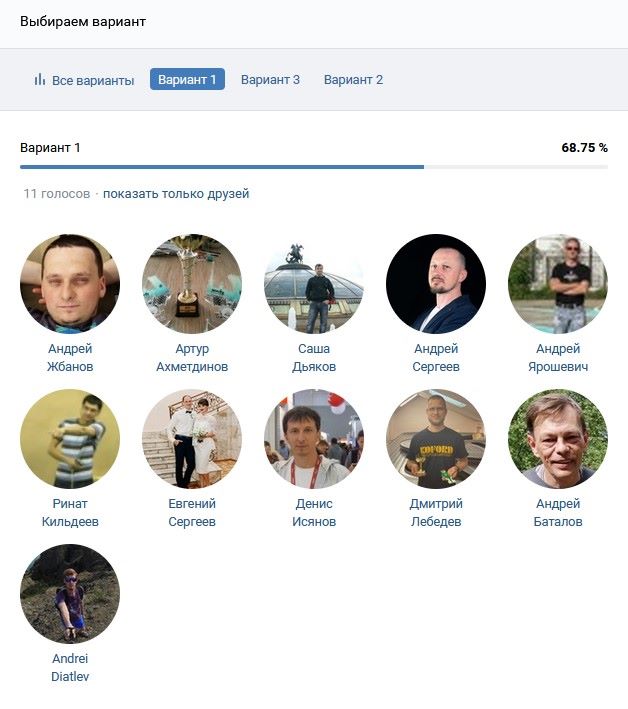Open Денис Исянов's profile photo
This screenshot has height=709, width=628.
(314, 439)
